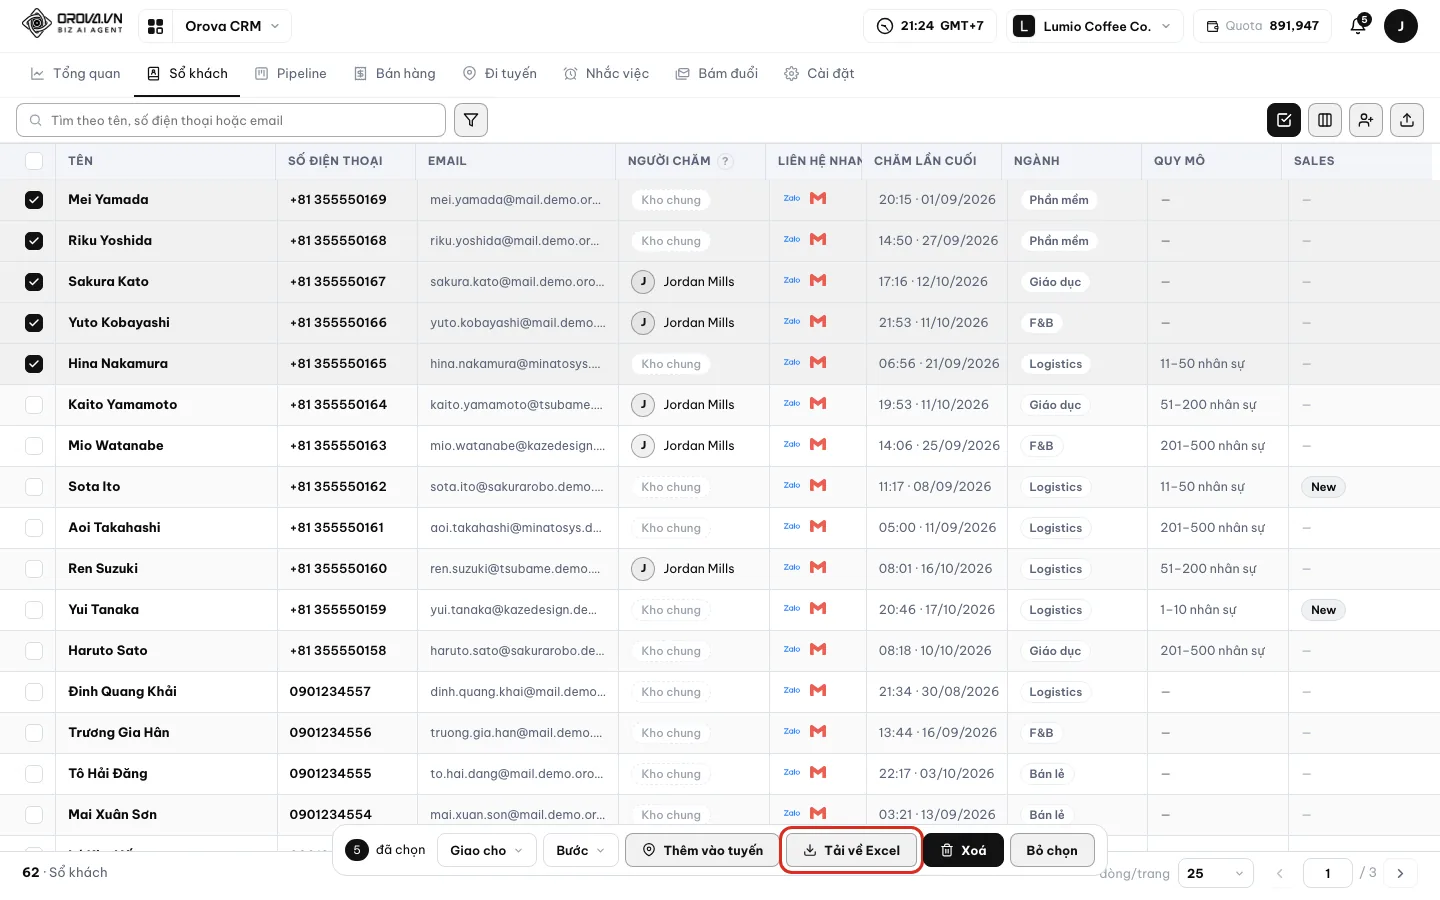
Task: Click the export upload icon
Action: point(1407,120)
